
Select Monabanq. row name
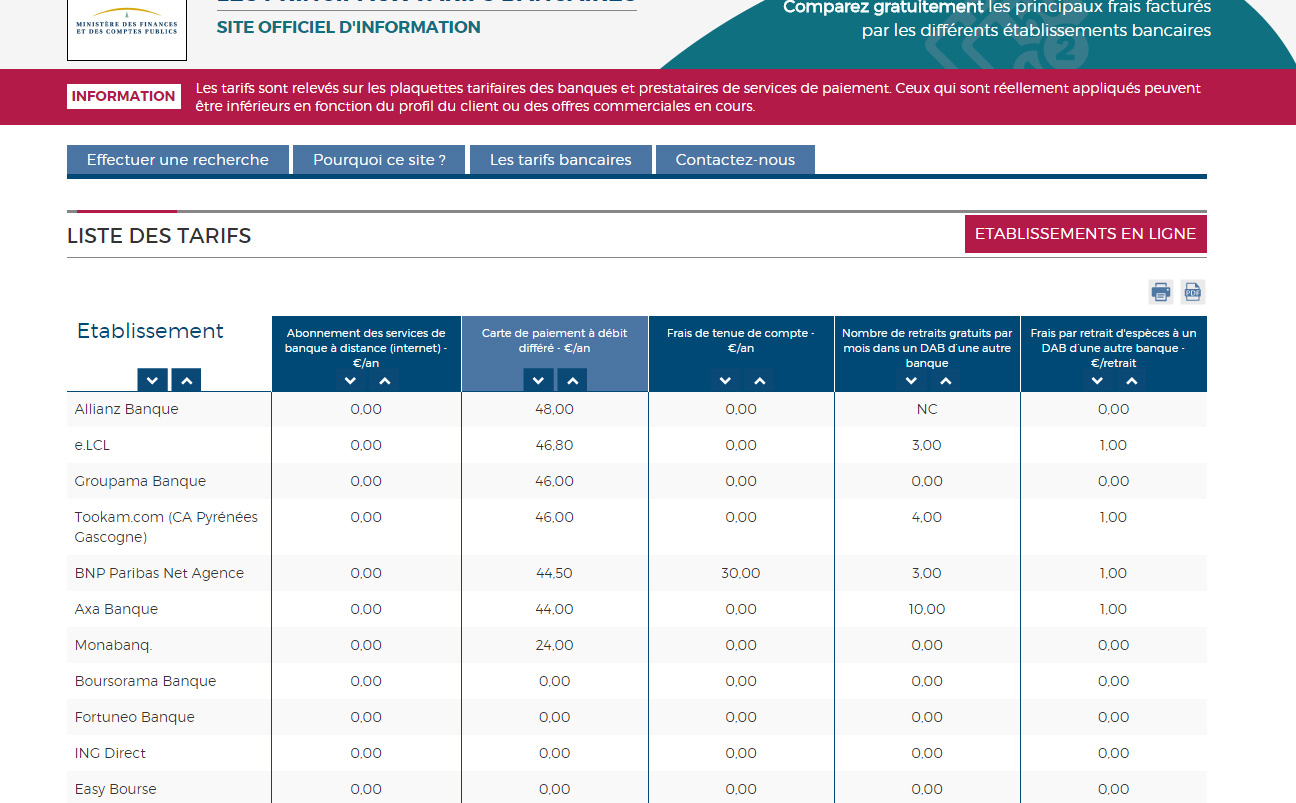coord(113,645)
